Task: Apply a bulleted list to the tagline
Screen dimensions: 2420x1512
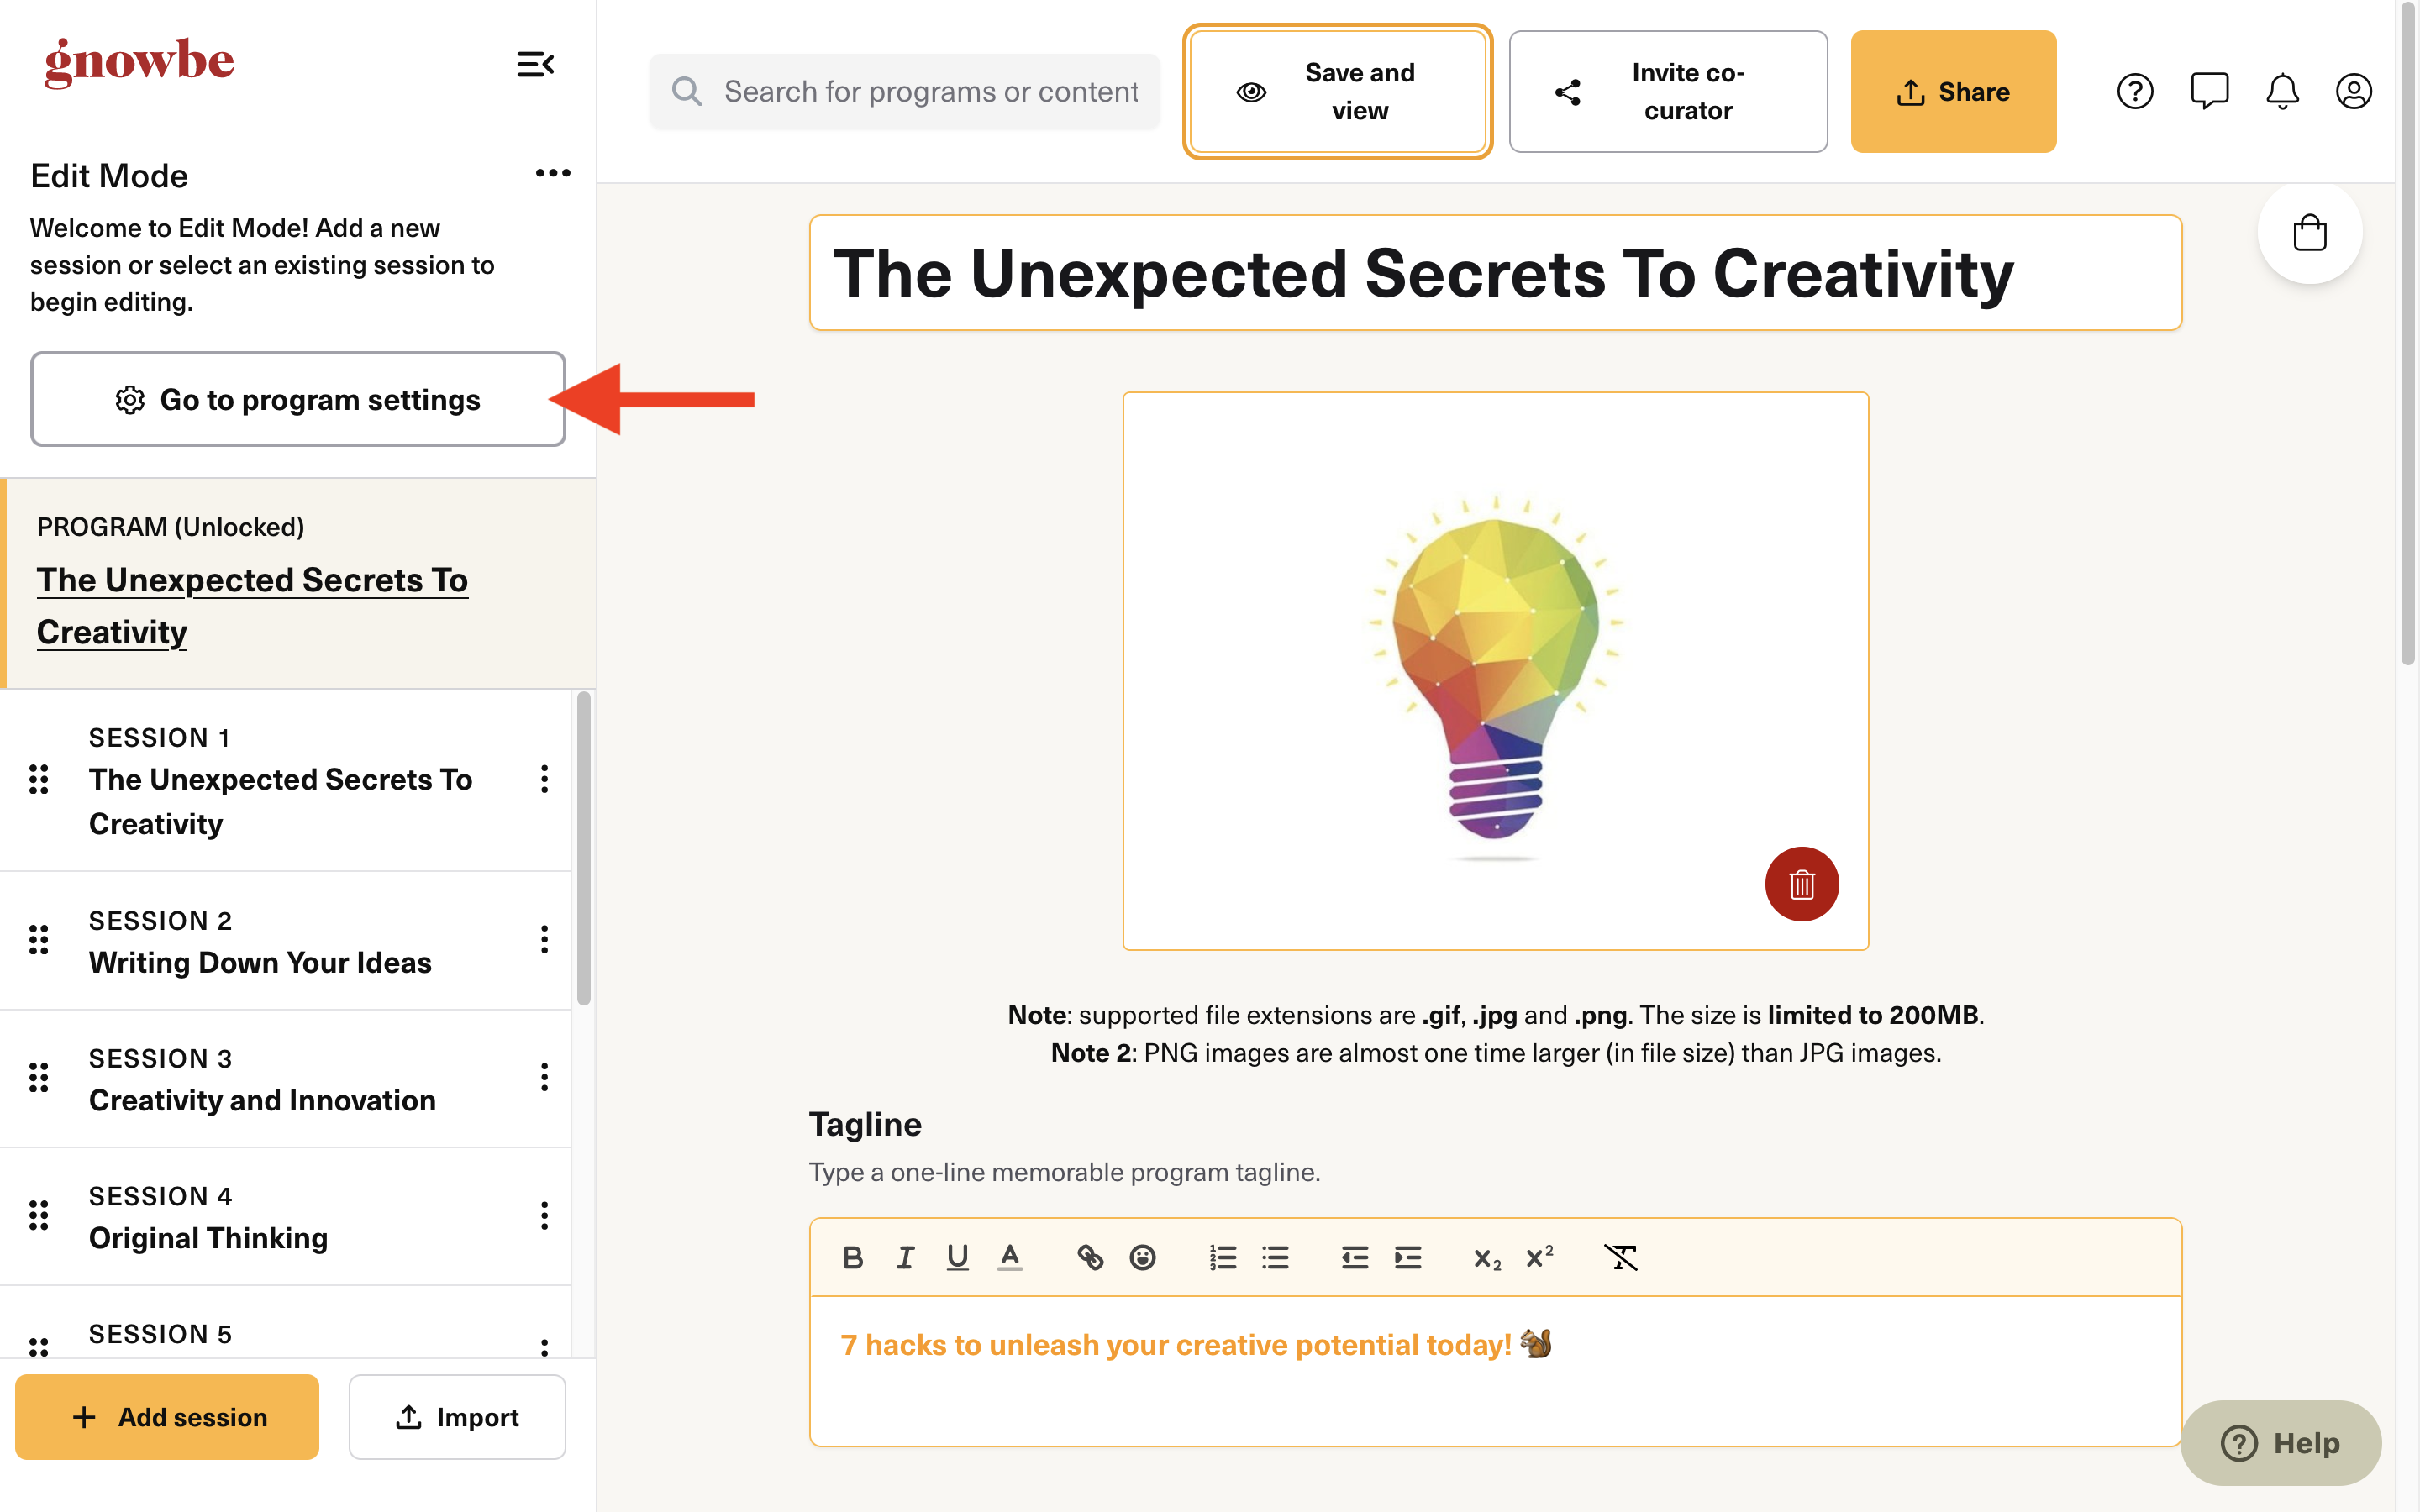Action: 1275,1257
